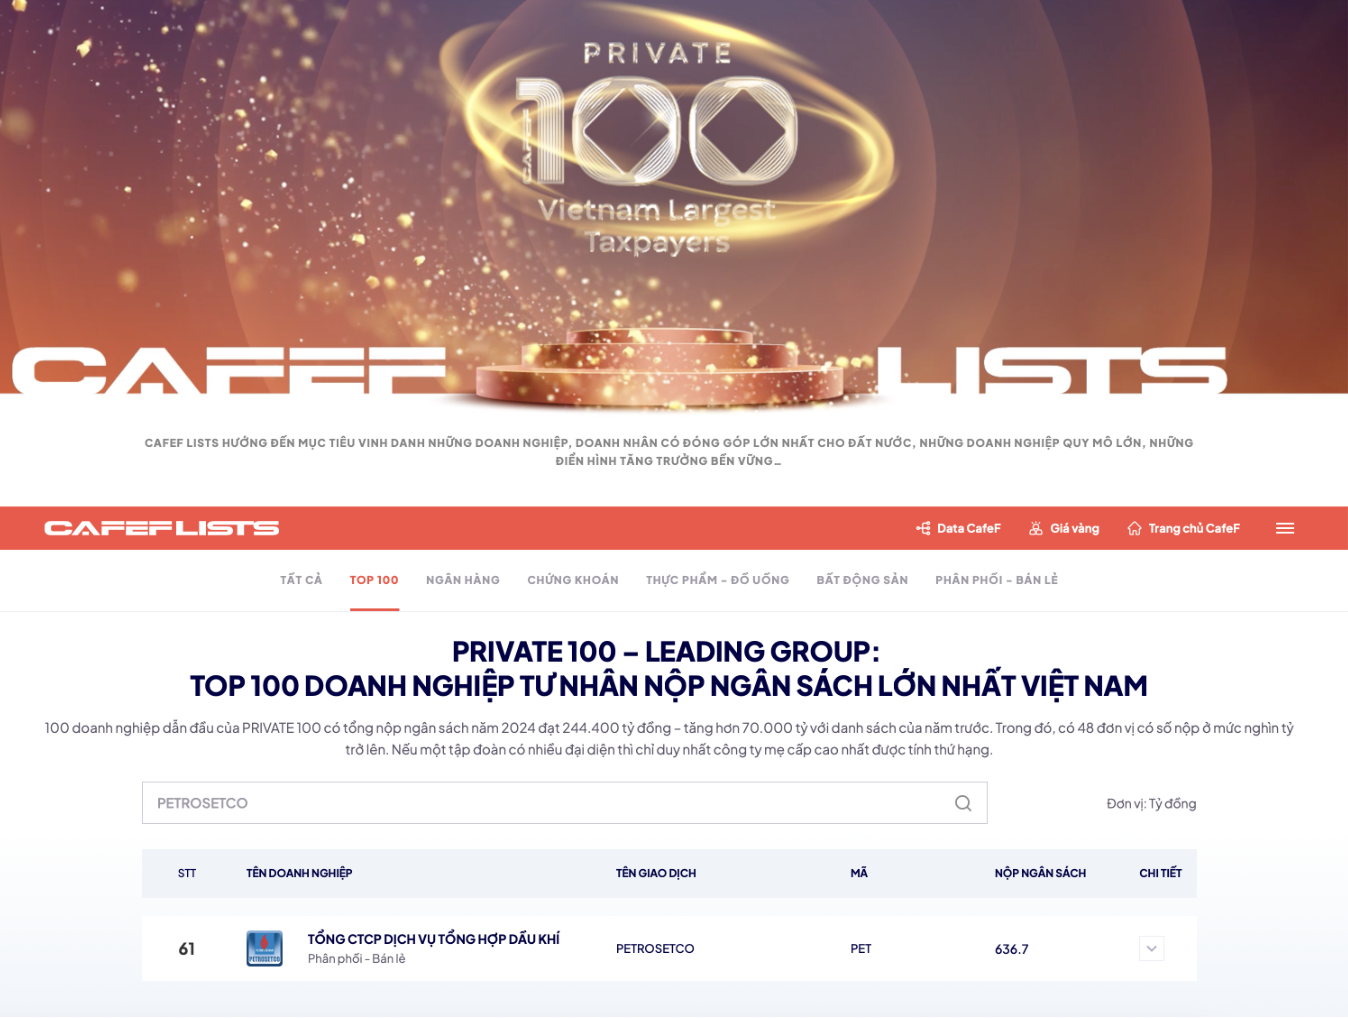Click the Trang chủ CafeF home icon
Image resolution: width=1348 pixels, height=1018 pixels.
(x=1134, y=528)
